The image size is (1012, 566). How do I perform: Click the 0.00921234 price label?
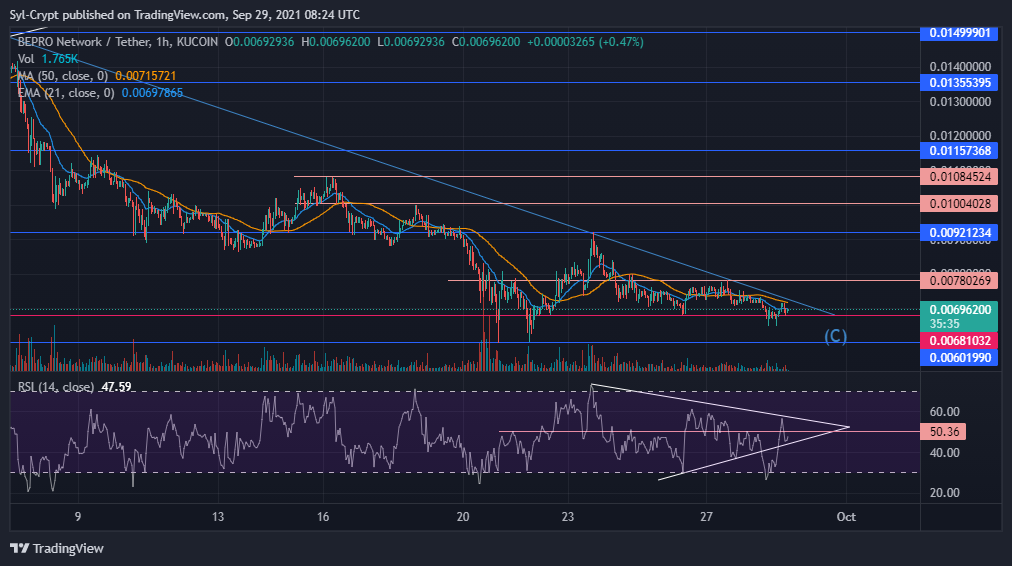click(959, 232)
